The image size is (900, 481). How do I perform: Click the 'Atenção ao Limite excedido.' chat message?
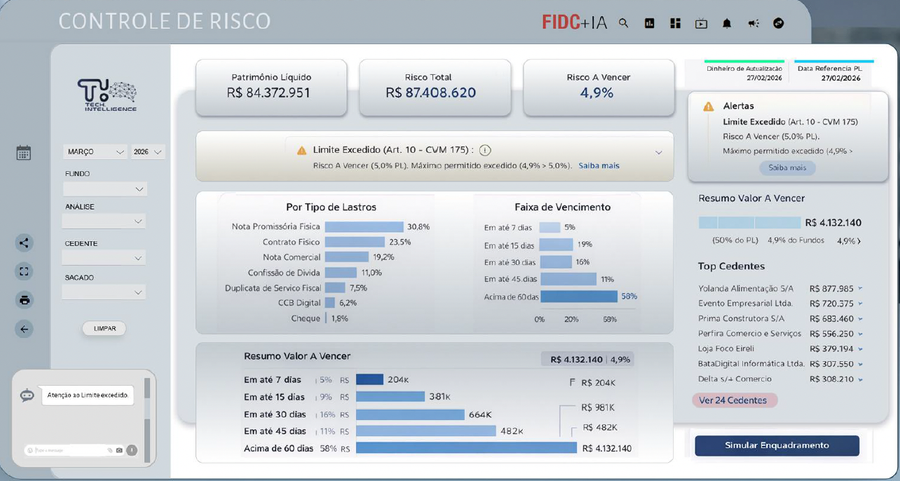87,395
